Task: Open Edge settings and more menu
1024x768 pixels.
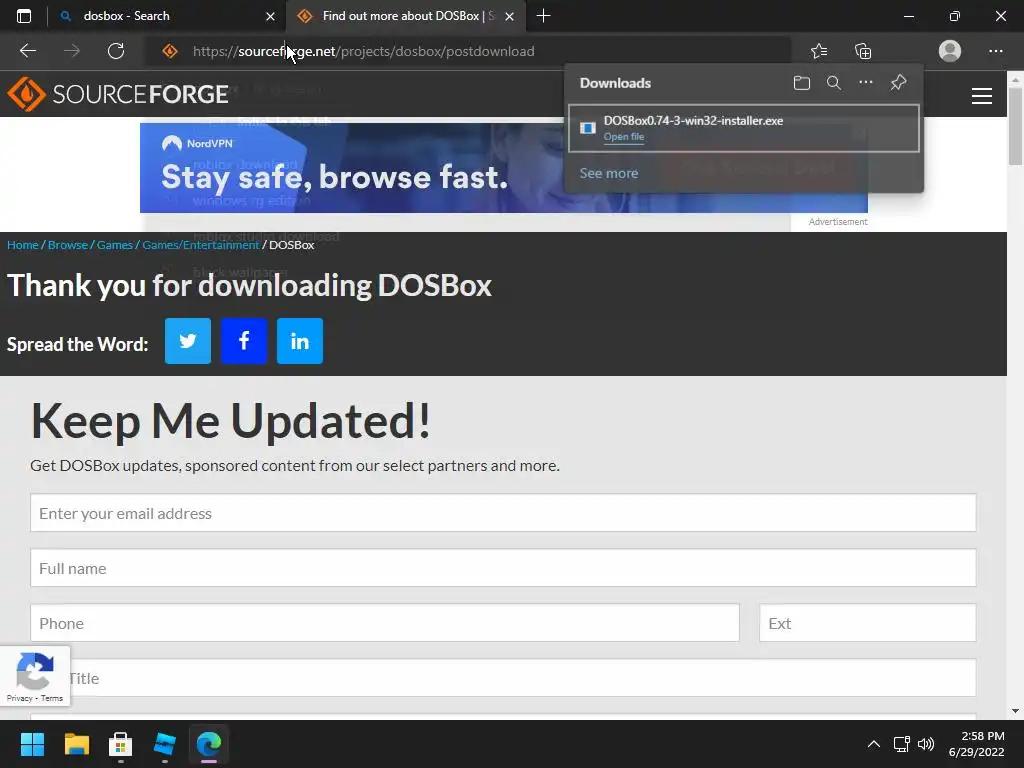Action: 995,51
